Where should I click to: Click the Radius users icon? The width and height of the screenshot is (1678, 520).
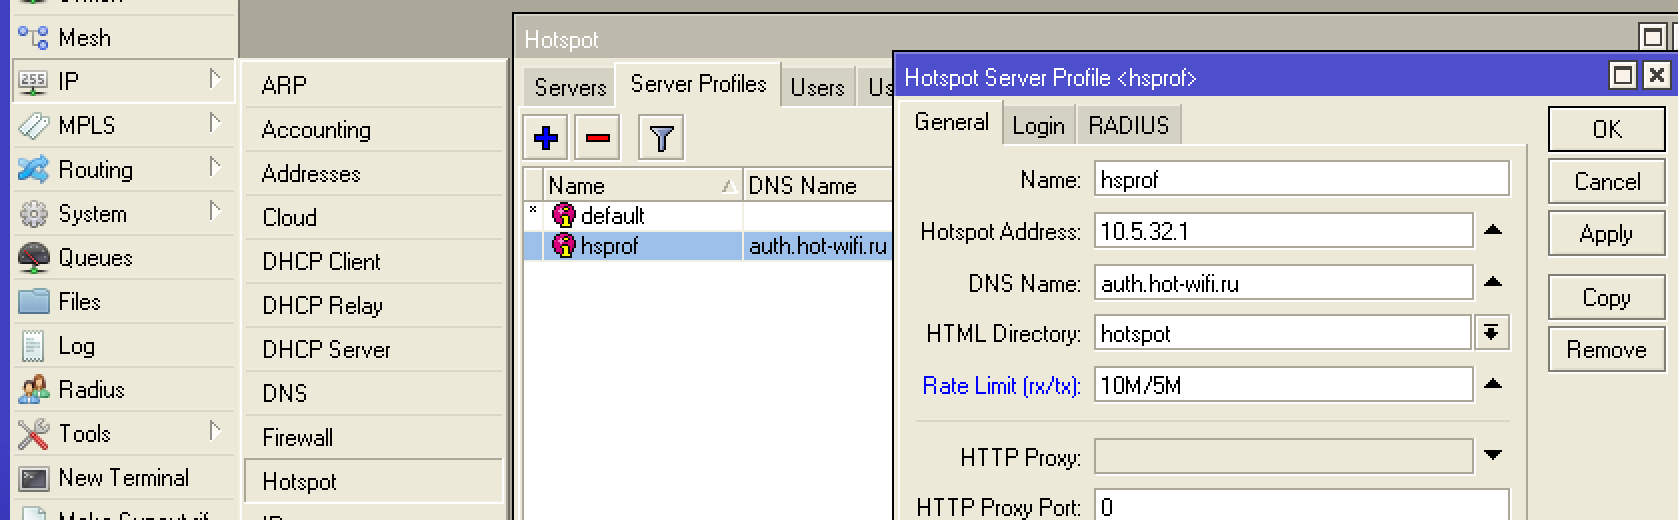point(33,390)
